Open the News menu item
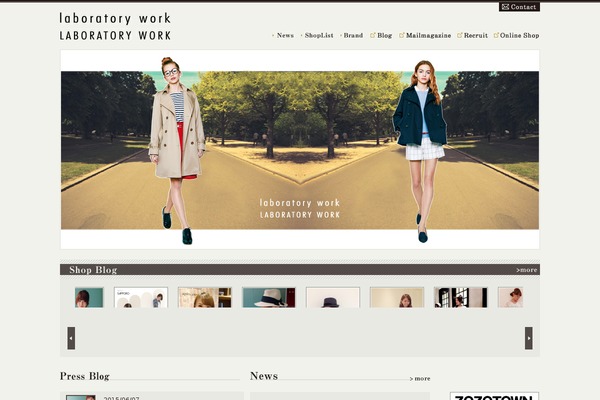The height and width of the screenshot is (400, 600). (285, 35)
